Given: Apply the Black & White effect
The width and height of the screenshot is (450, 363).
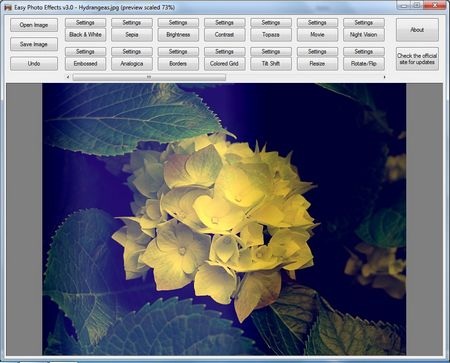Looking at the screenshot, I should 85,35.
